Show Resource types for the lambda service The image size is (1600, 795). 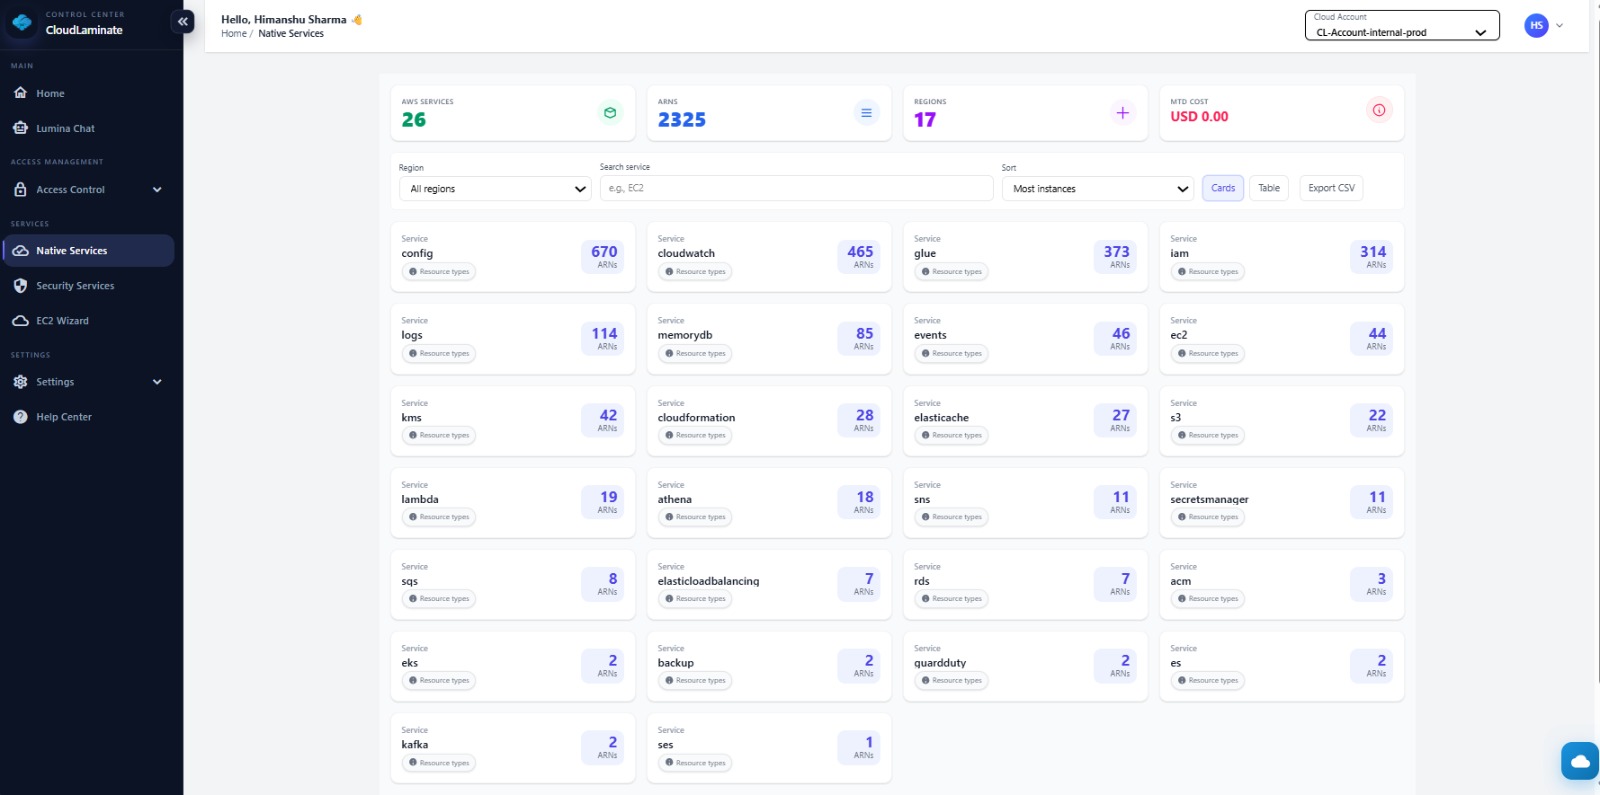click(x=439, y=517)
